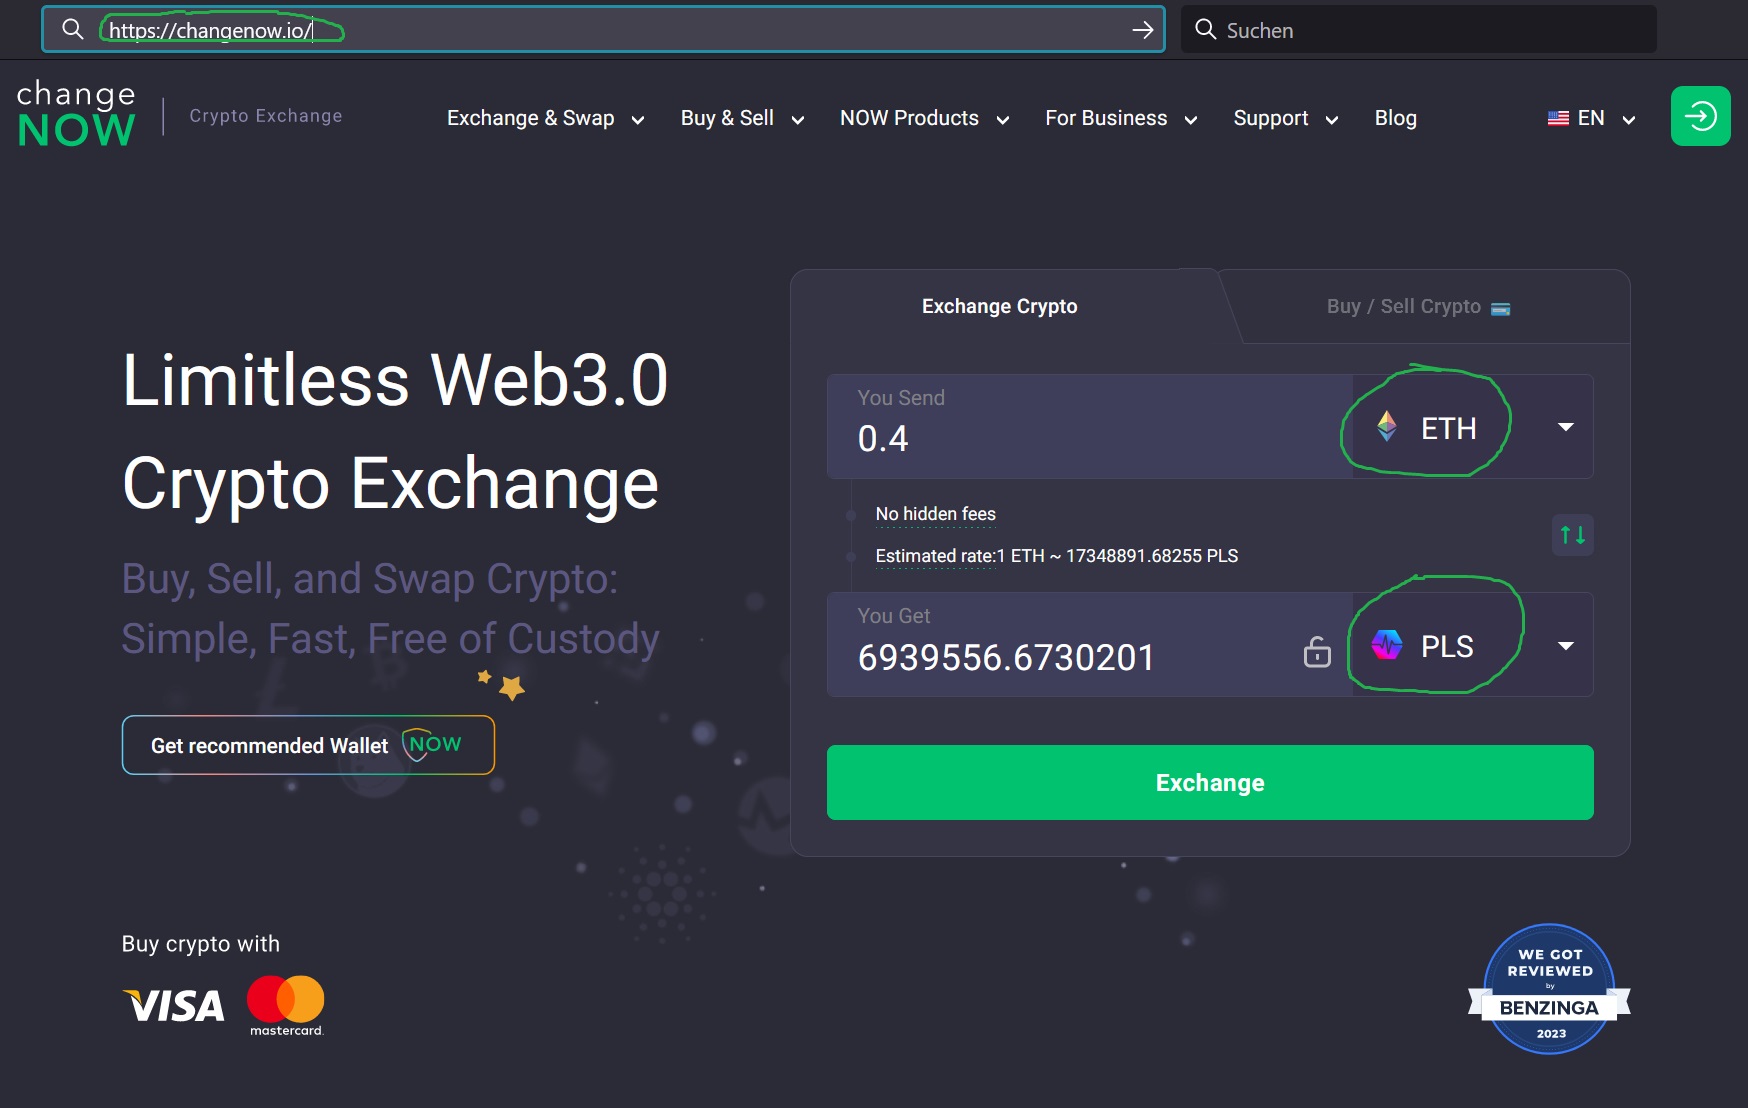Click the US flag language icon
The height and width of the screenshot is (1108, 1748).
tap(1557, 118)
